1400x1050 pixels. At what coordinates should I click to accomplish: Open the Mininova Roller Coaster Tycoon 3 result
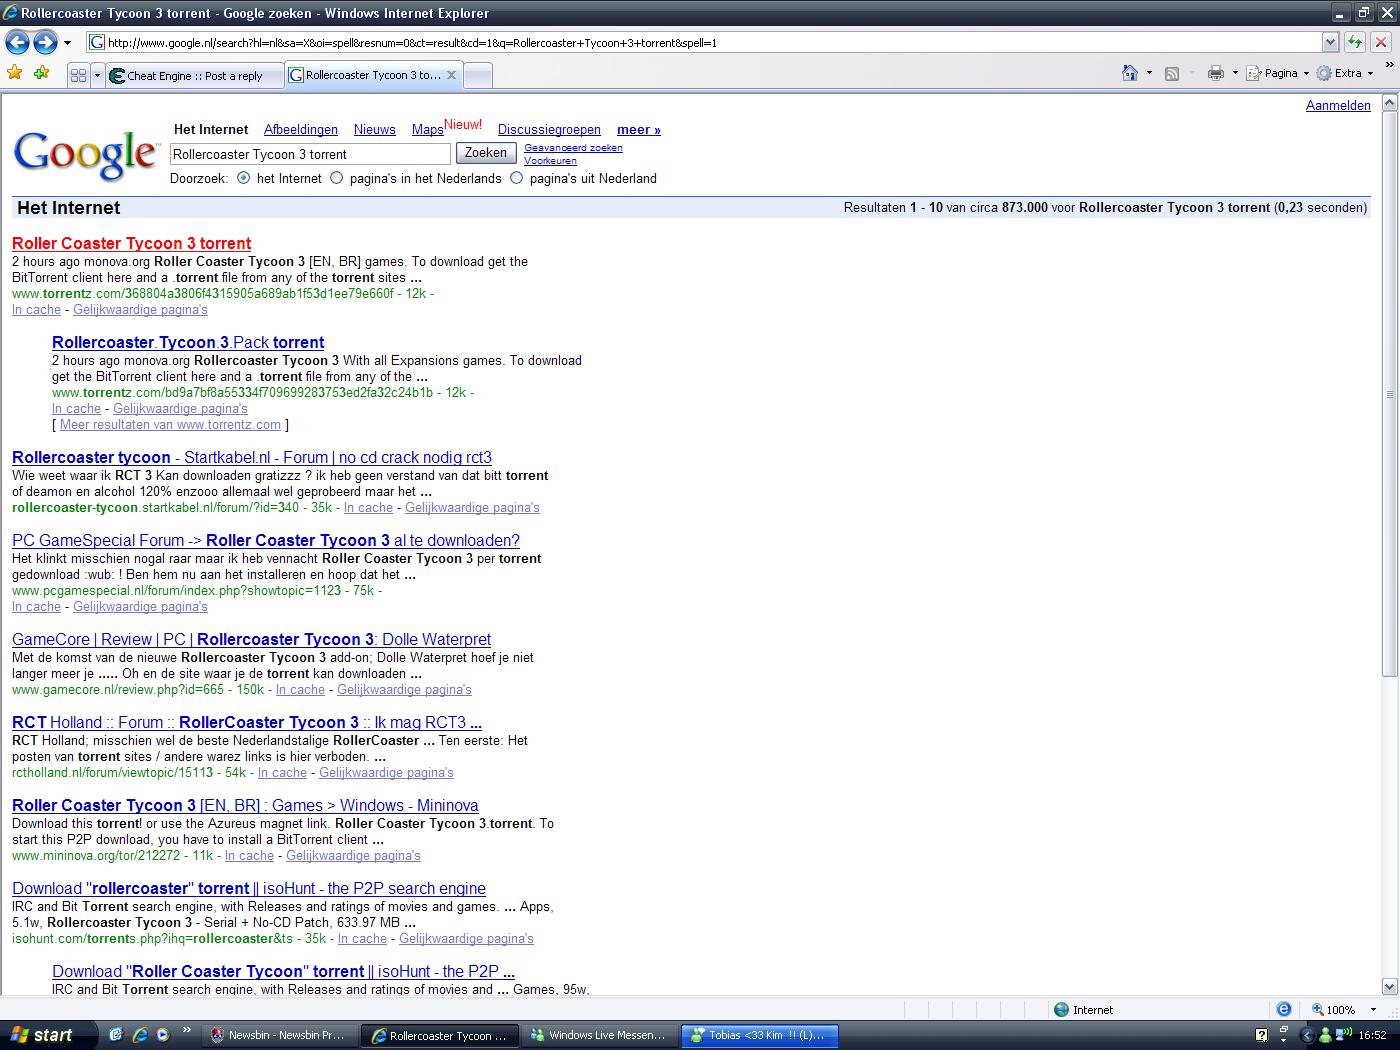coord(245,805)
